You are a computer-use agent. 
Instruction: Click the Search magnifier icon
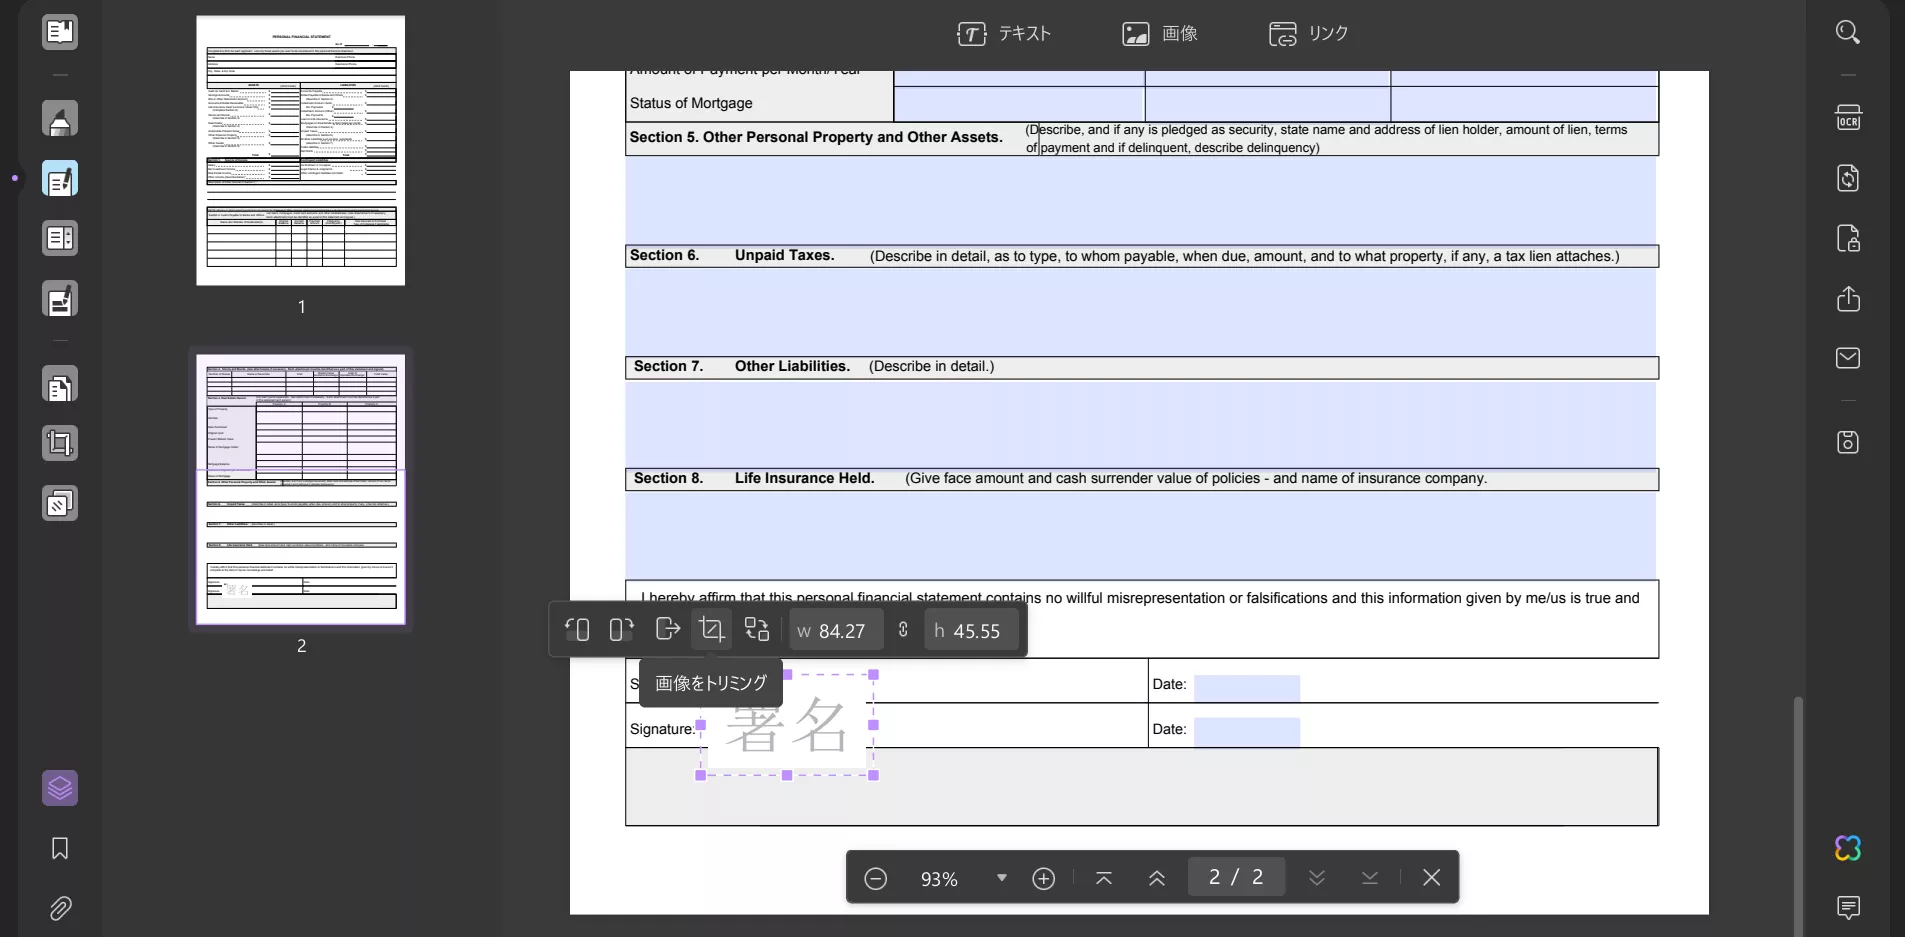pos(1848,33)
